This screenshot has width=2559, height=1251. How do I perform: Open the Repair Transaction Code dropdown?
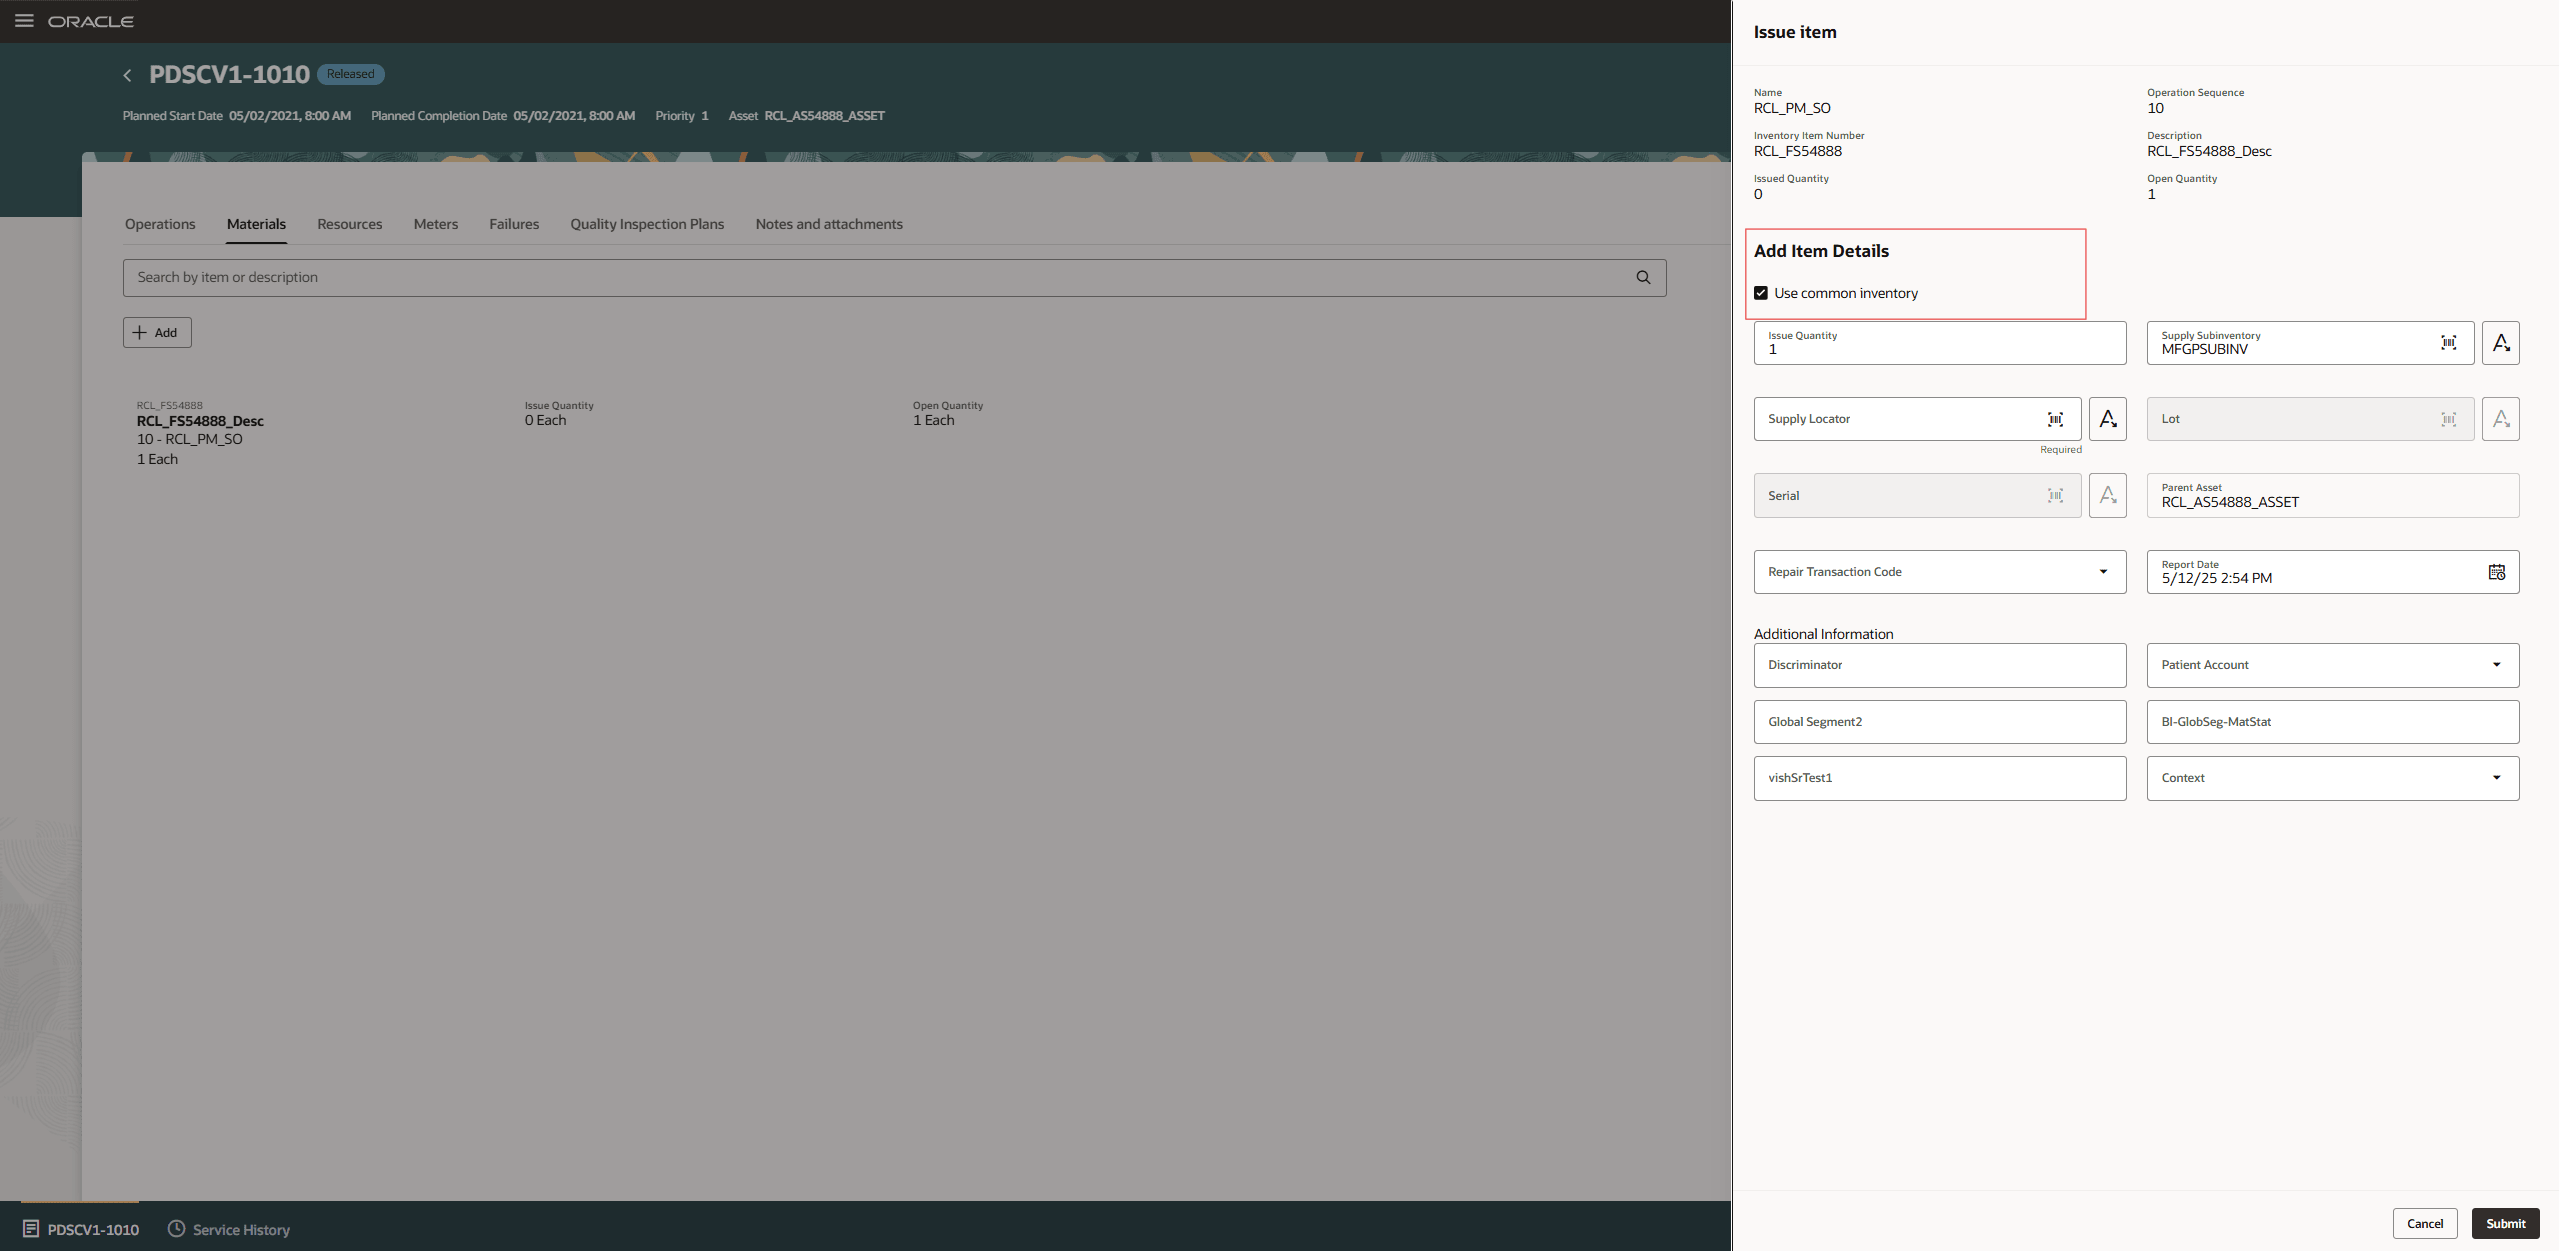tap(2104, 571)
